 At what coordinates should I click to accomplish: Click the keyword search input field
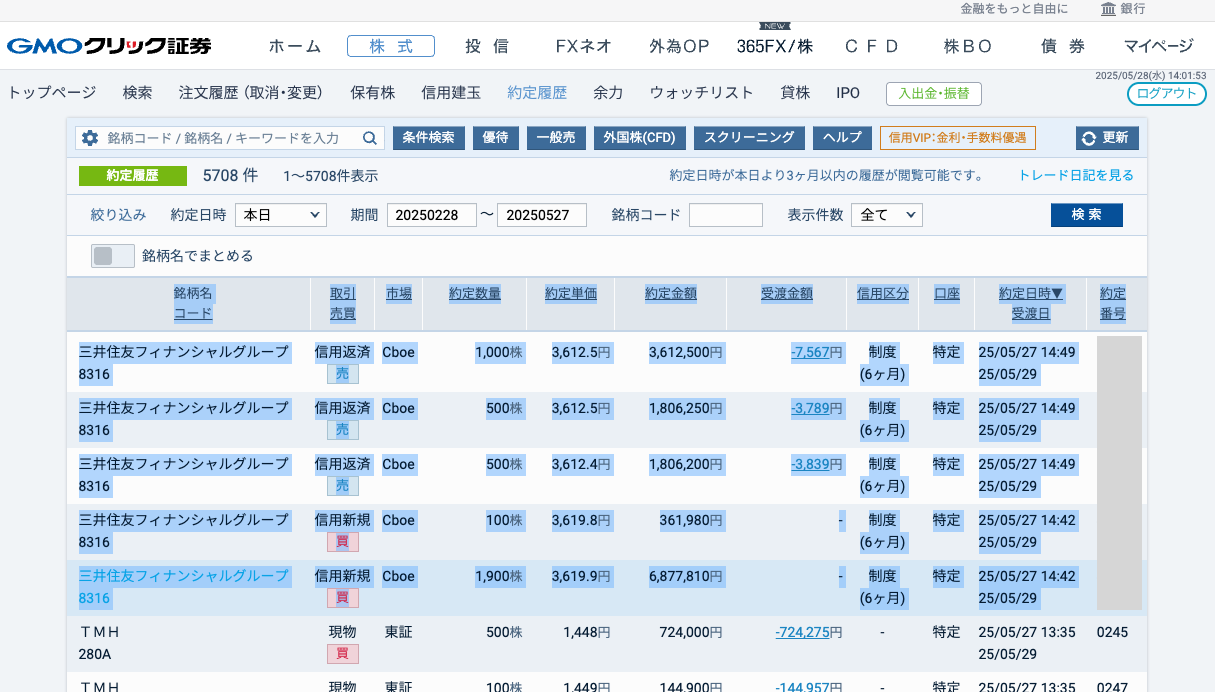click(231, 138)
